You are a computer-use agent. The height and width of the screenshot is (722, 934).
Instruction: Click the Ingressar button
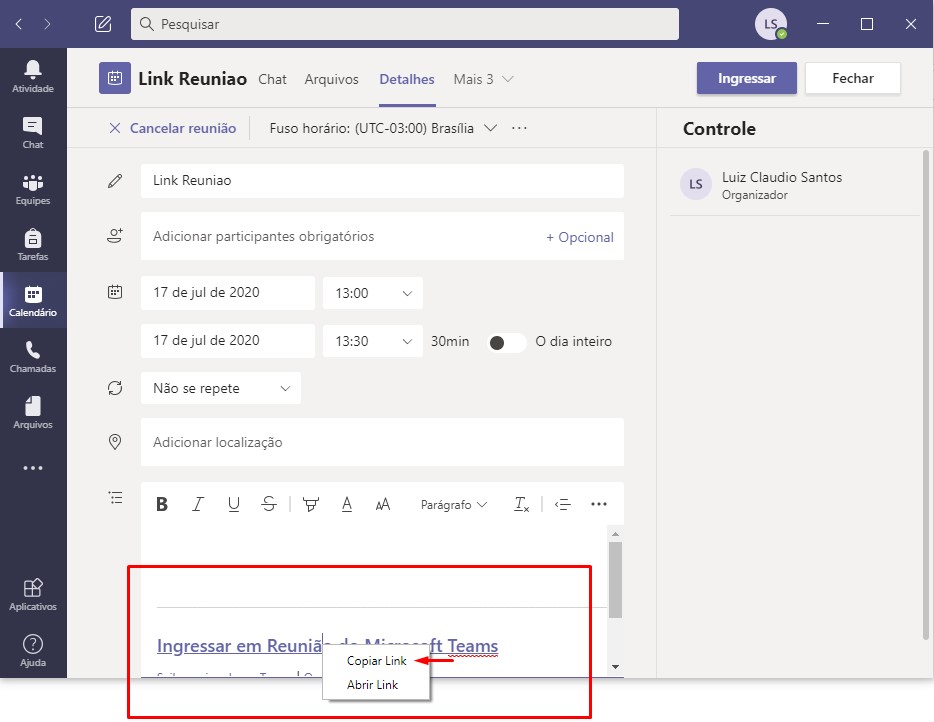point(746,78)
